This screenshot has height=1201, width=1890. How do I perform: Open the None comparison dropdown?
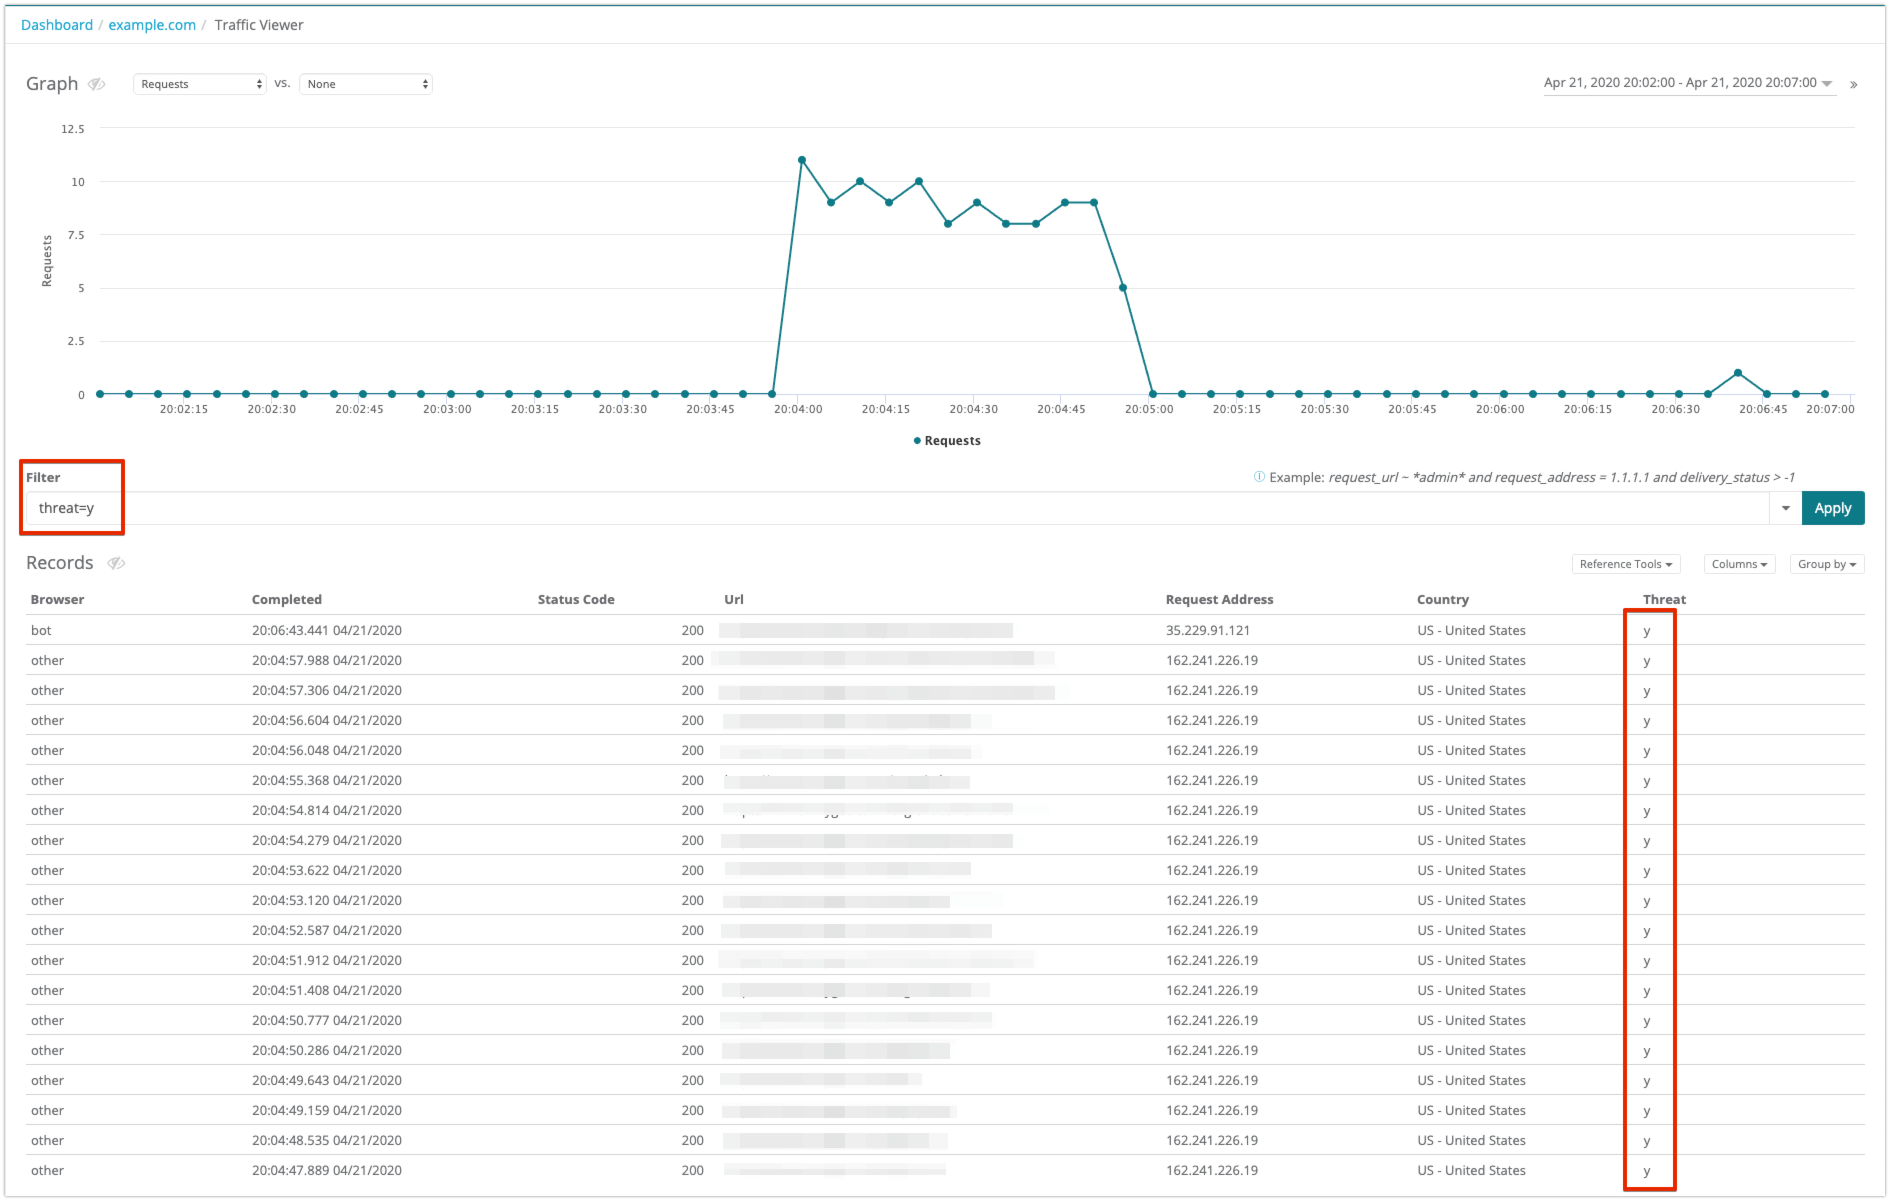[x=366, y=84]
